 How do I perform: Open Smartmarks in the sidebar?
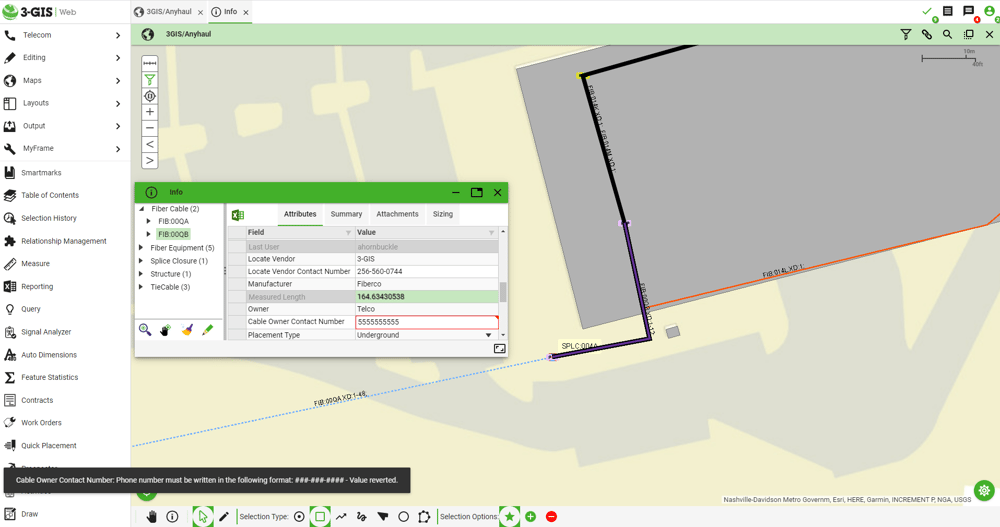click(x=41, y=173)
